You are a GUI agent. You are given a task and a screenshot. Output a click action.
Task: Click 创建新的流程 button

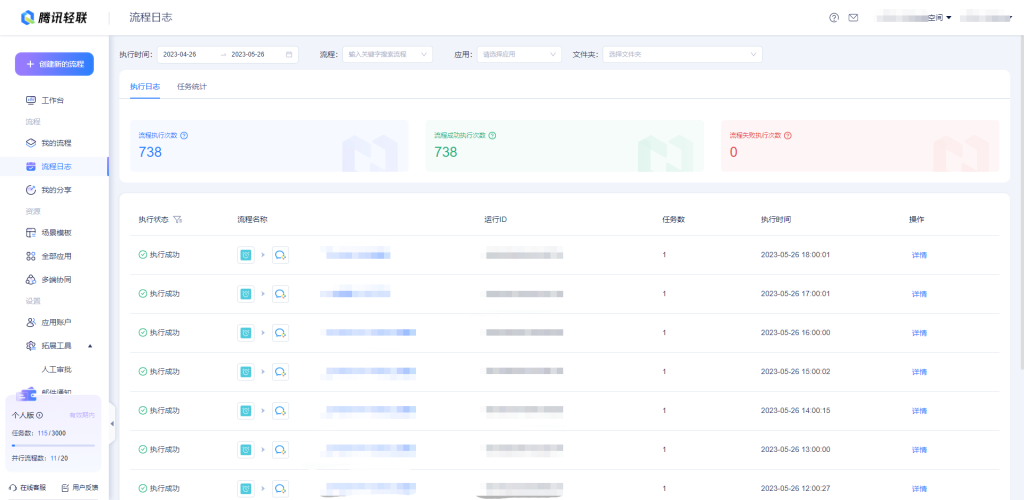[x=54, y=64]
